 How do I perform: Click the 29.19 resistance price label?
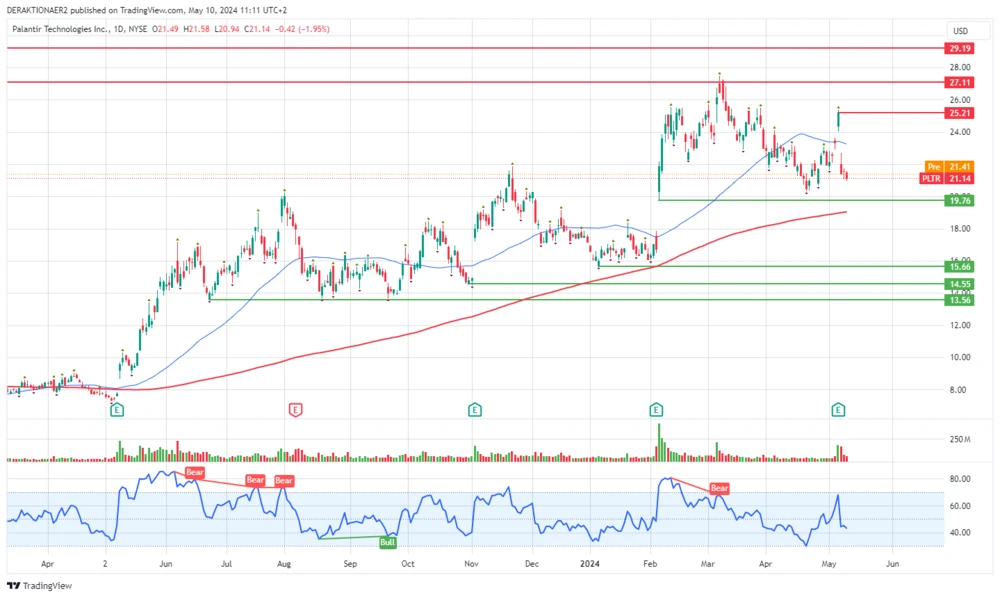click(x=957, y=46)
